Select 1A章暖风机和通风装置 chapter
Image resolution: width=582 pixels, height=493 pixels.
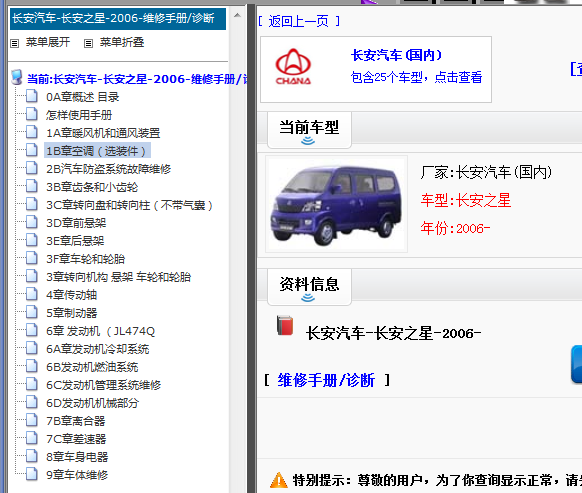[103, 133]
